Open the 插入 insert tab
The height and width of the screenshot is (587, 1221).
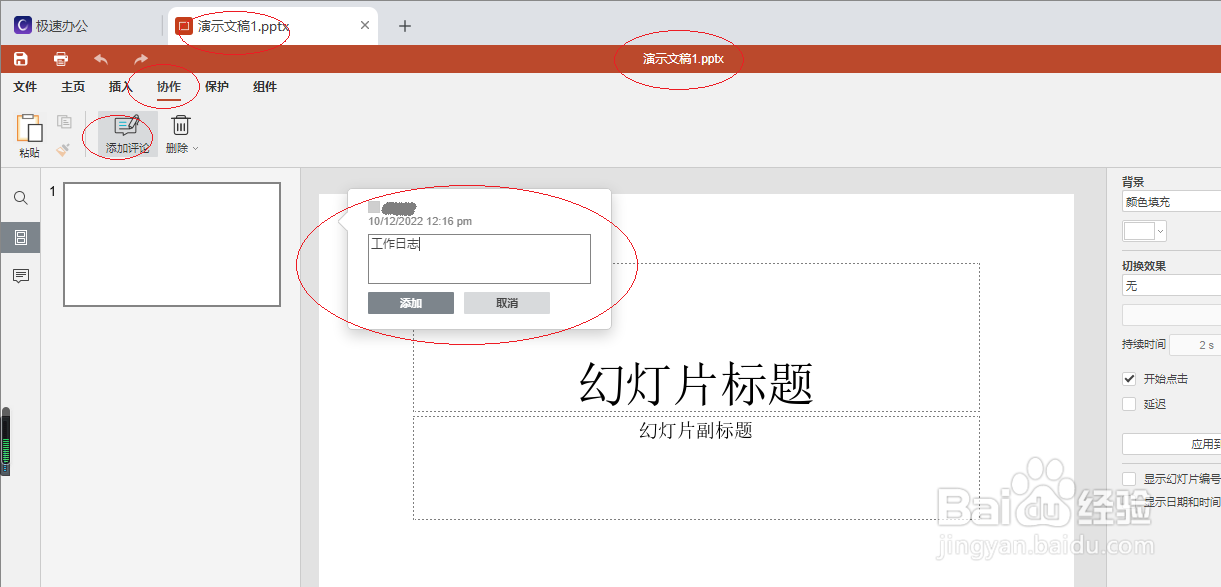pos(119,86)
